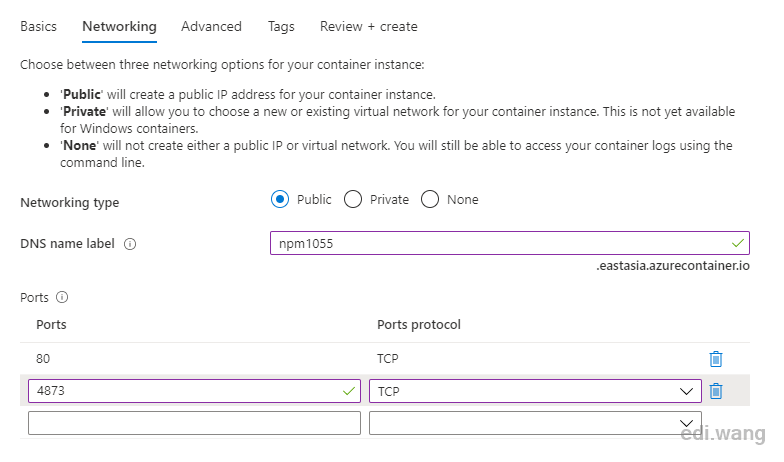784x462 pixels.
Task: Edit the 4873 port field
Action: pos(194,391)
